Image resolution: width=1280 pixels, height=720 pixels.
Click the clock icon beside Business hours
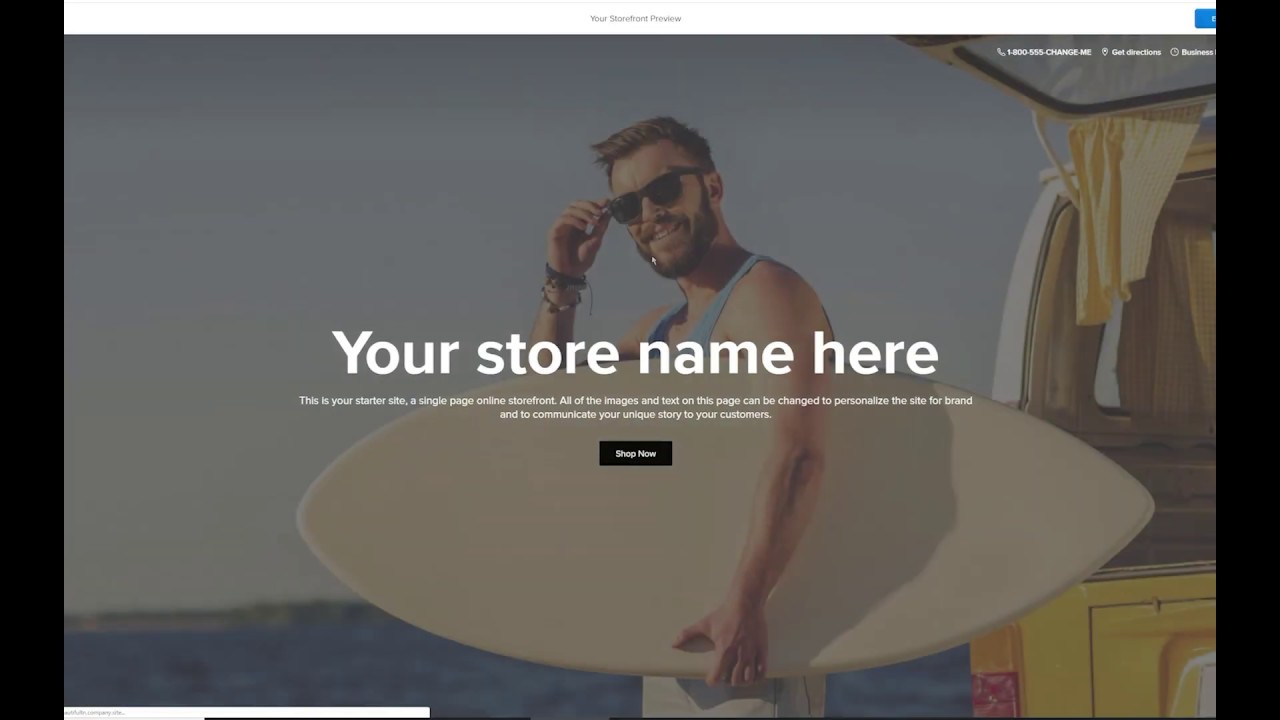click(1175, 52)
